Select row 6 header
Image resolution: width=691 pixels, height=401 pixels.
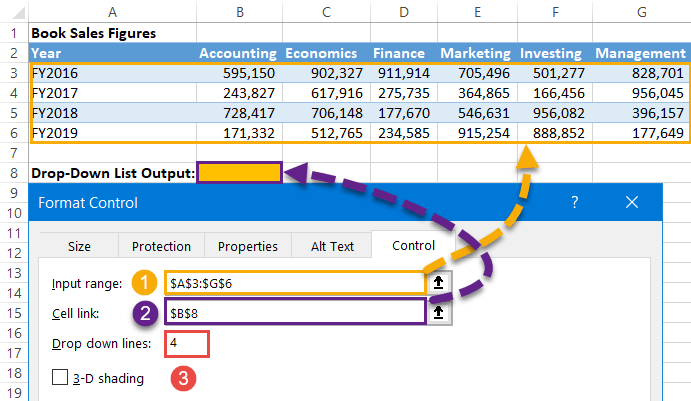coord(14,133)
